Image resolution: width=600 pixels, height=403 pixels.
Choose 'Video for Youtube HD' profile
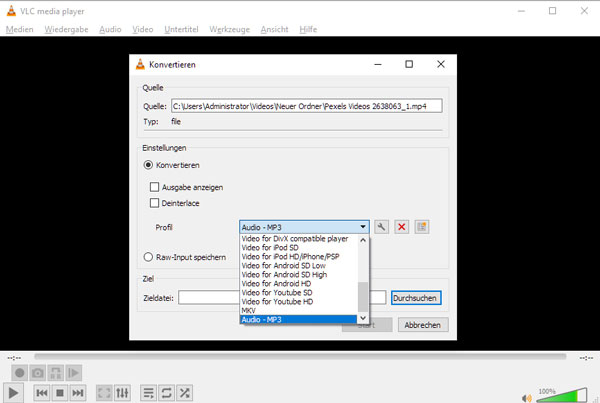coord(277,301)
